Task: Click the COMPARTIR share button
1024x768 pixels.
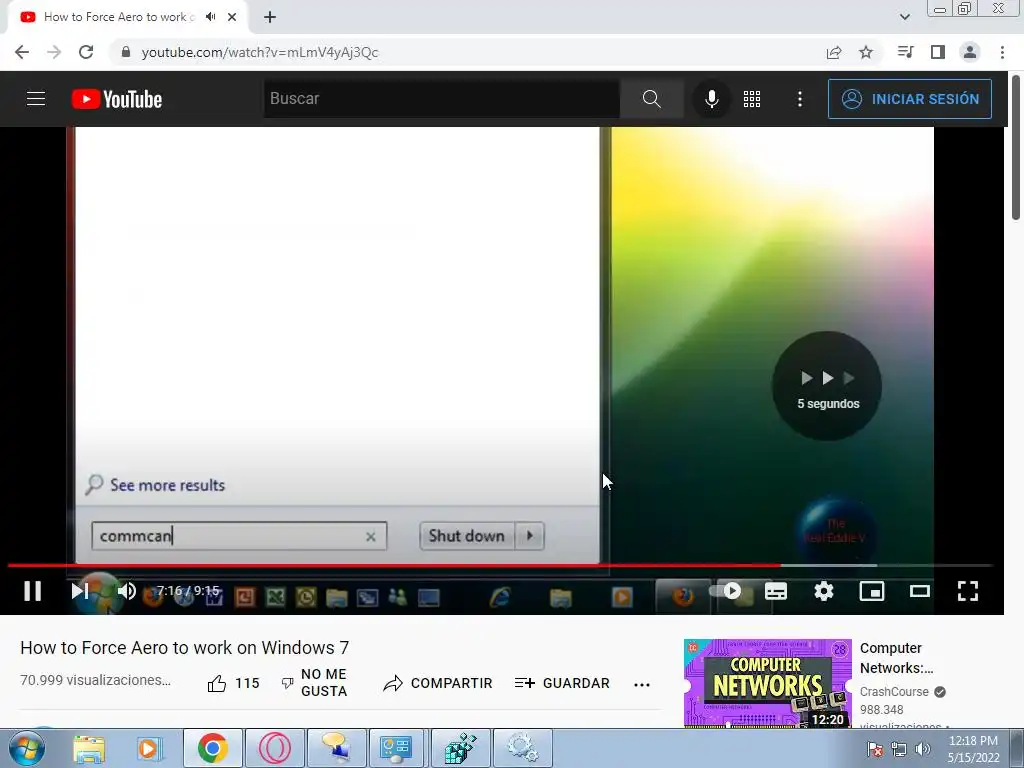Action: click(438, 683)
